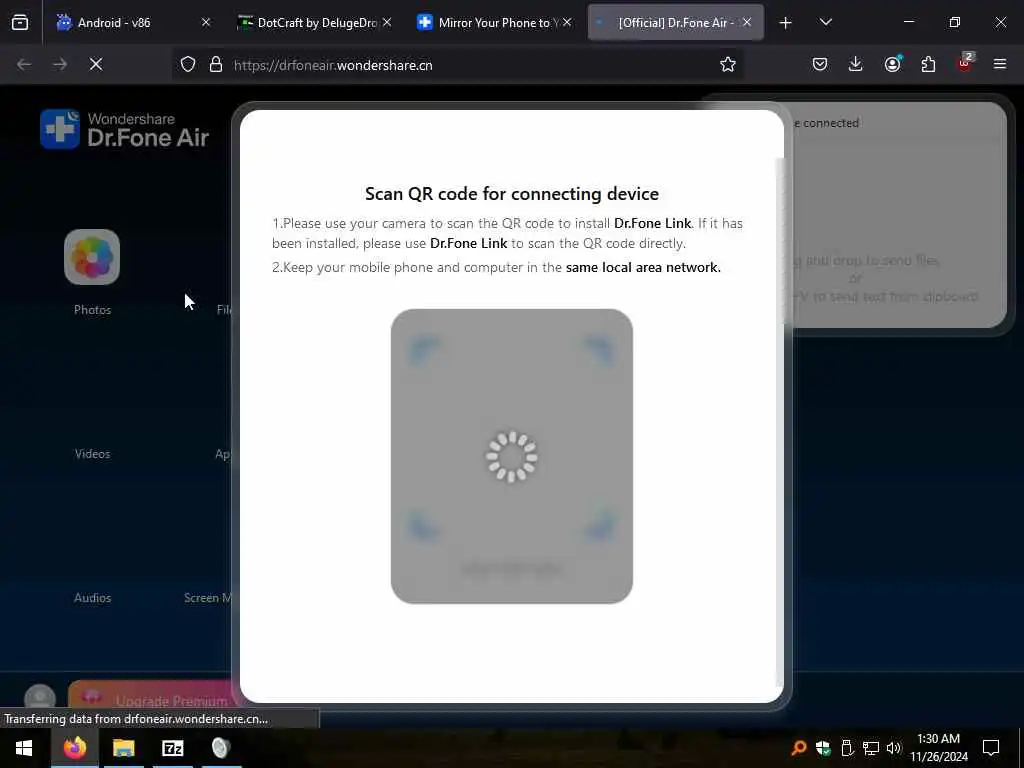This screenshot has height=768, width=1024.
Task: Open the Firefox View button
Action: coord(20,22)
